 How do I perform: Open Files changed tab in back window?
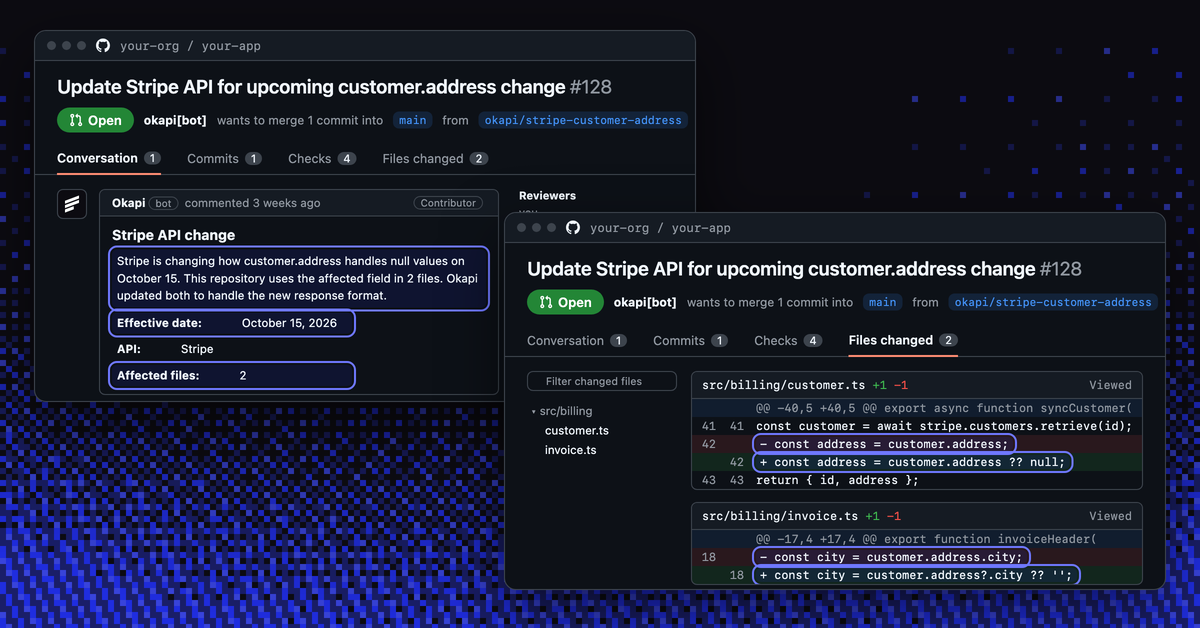coord(435,158)
